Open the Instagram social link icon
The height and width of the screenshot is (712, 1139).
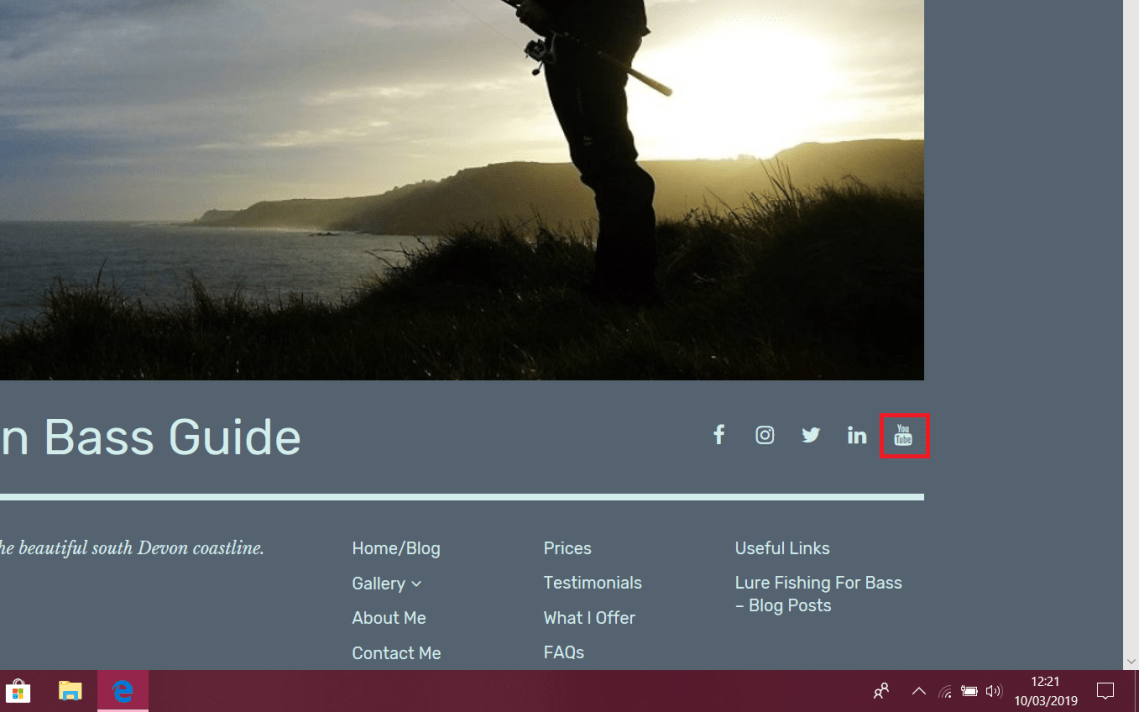pos(765,435)
